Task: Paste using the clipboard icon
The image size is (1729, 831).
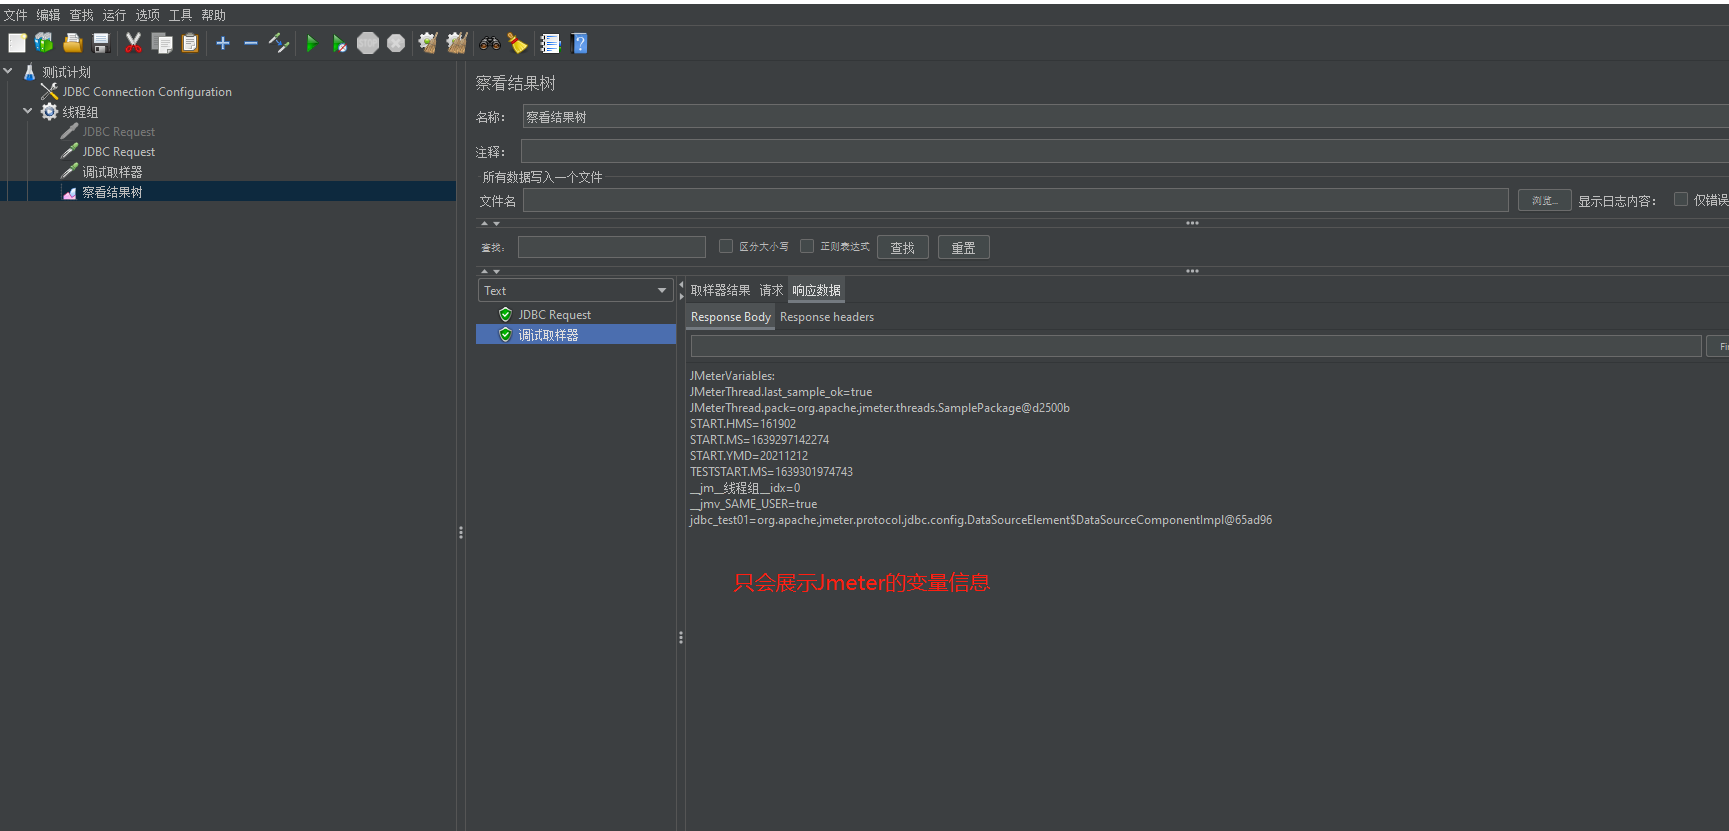Action: [x=190, y=43]
